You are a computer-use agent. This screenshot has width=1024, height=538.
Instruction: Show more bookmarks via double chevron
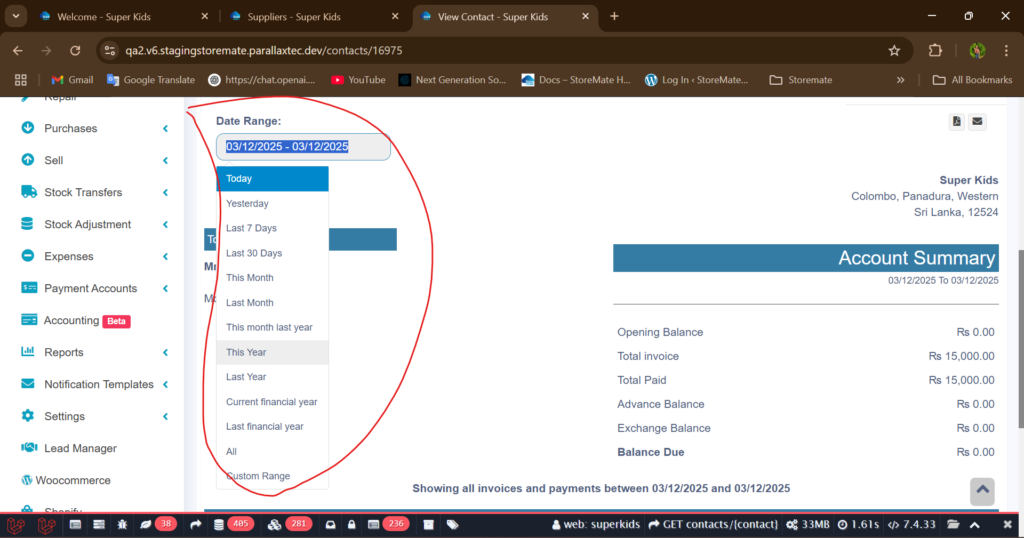[900, 80]
